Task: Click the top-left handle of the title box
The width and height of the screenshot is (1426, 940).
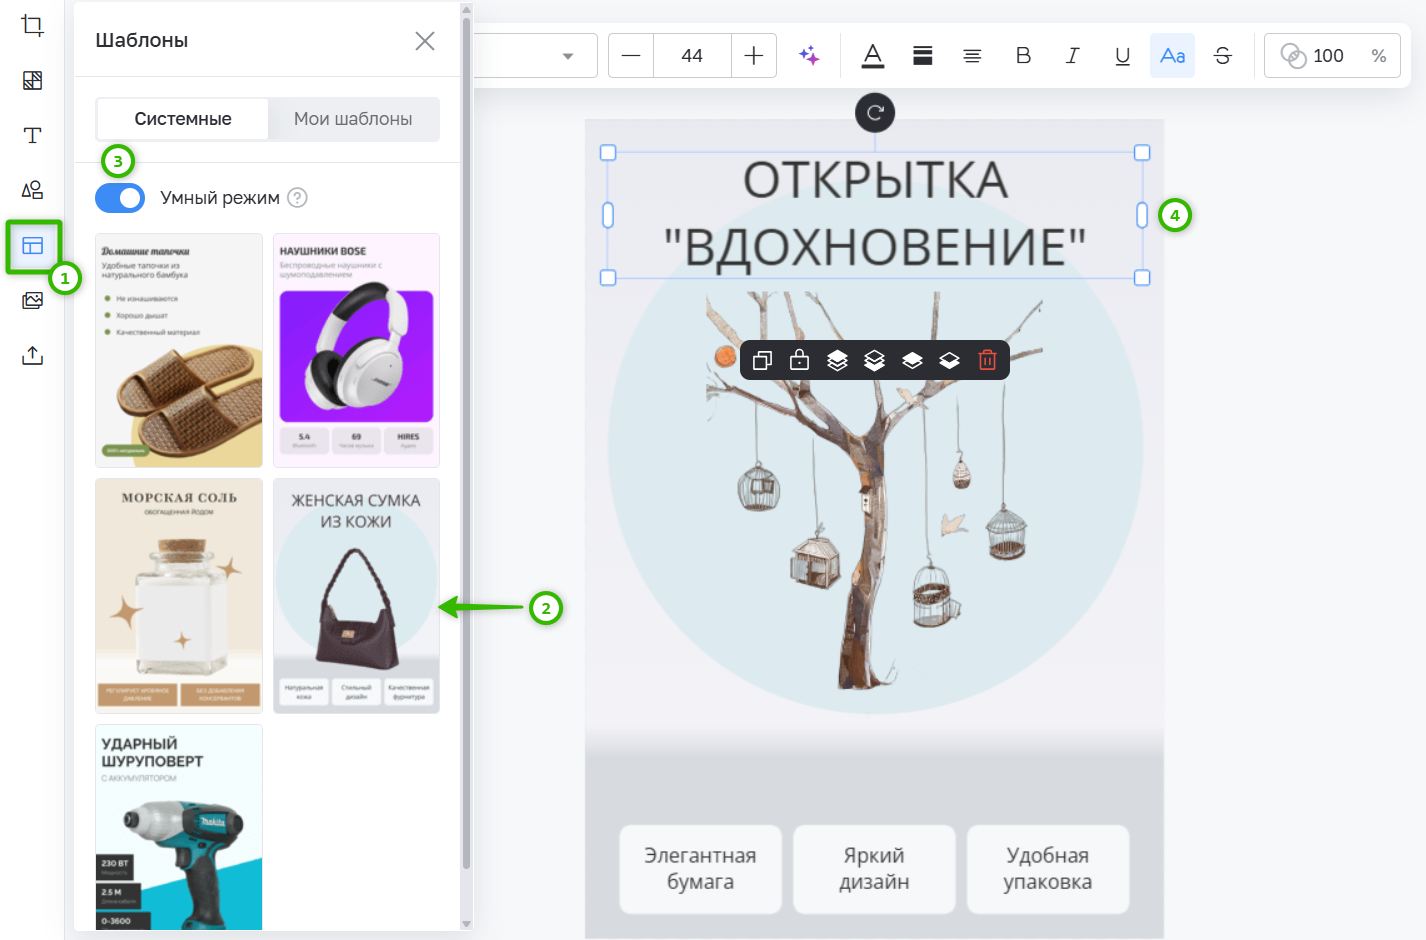Action: coord(608,153)
